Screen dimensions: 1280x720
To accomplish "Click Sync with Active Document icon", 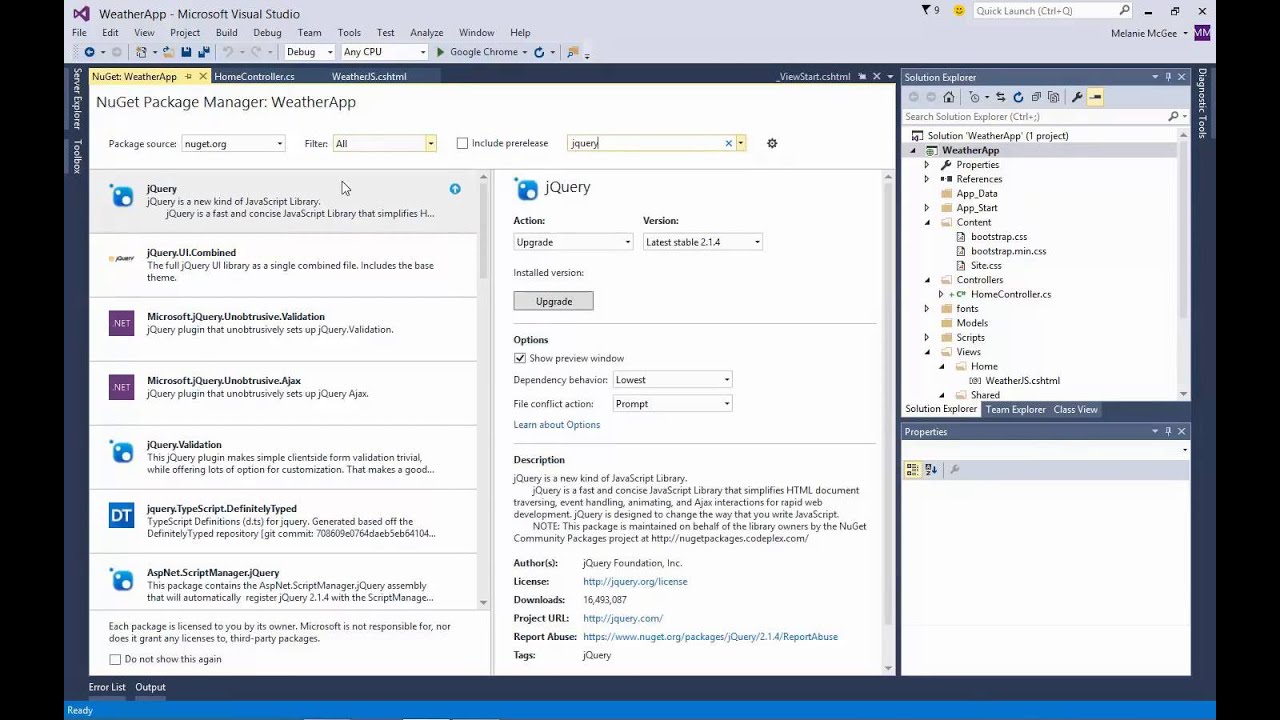I will pyautogui.click(x=1001, y=97).
